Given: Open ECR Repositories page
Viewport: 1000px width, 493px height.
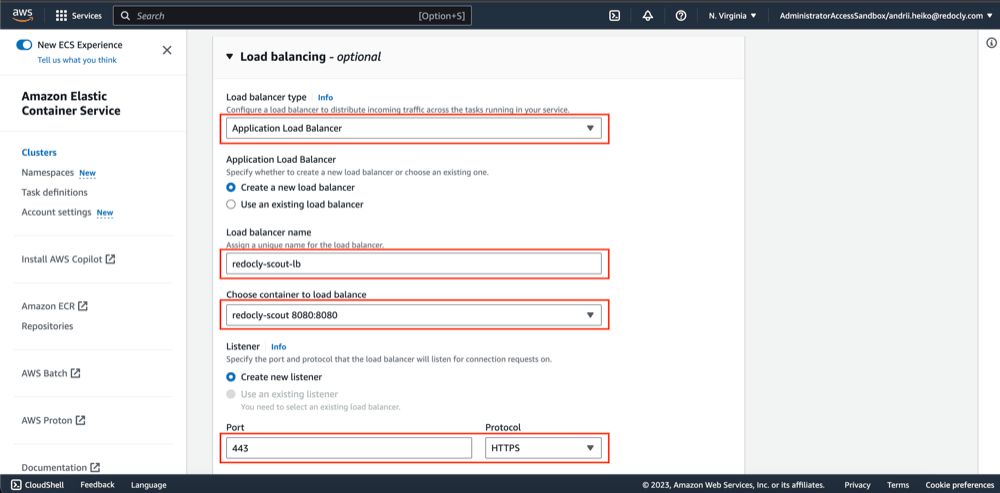Looking at the screenshot, I should point(47,326).
